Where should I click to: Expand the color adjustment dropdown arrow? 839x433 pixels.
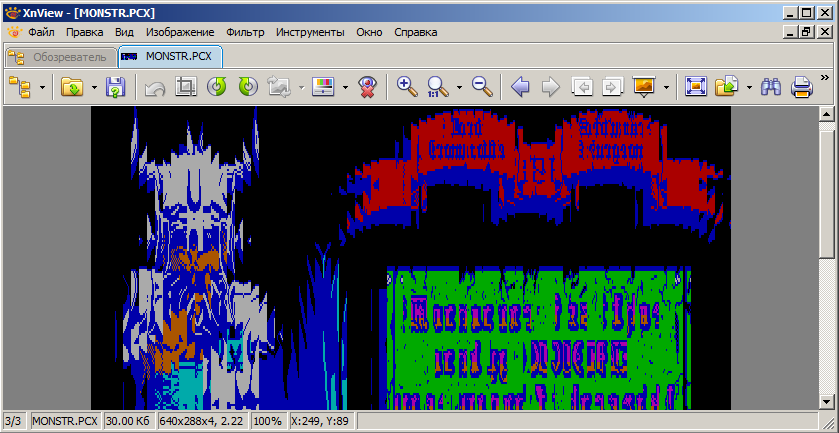[345, 87]
